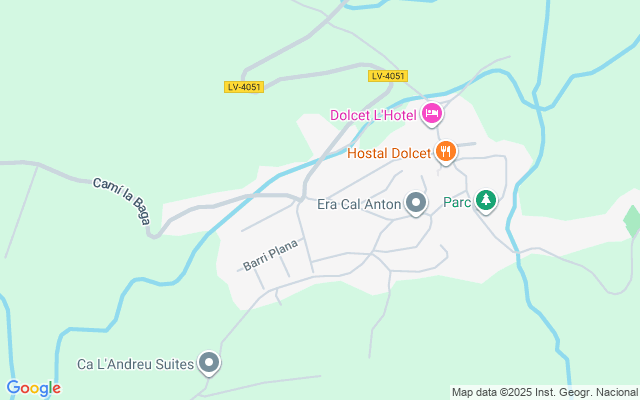Open the green Parc tree pin

click(486, 201)
